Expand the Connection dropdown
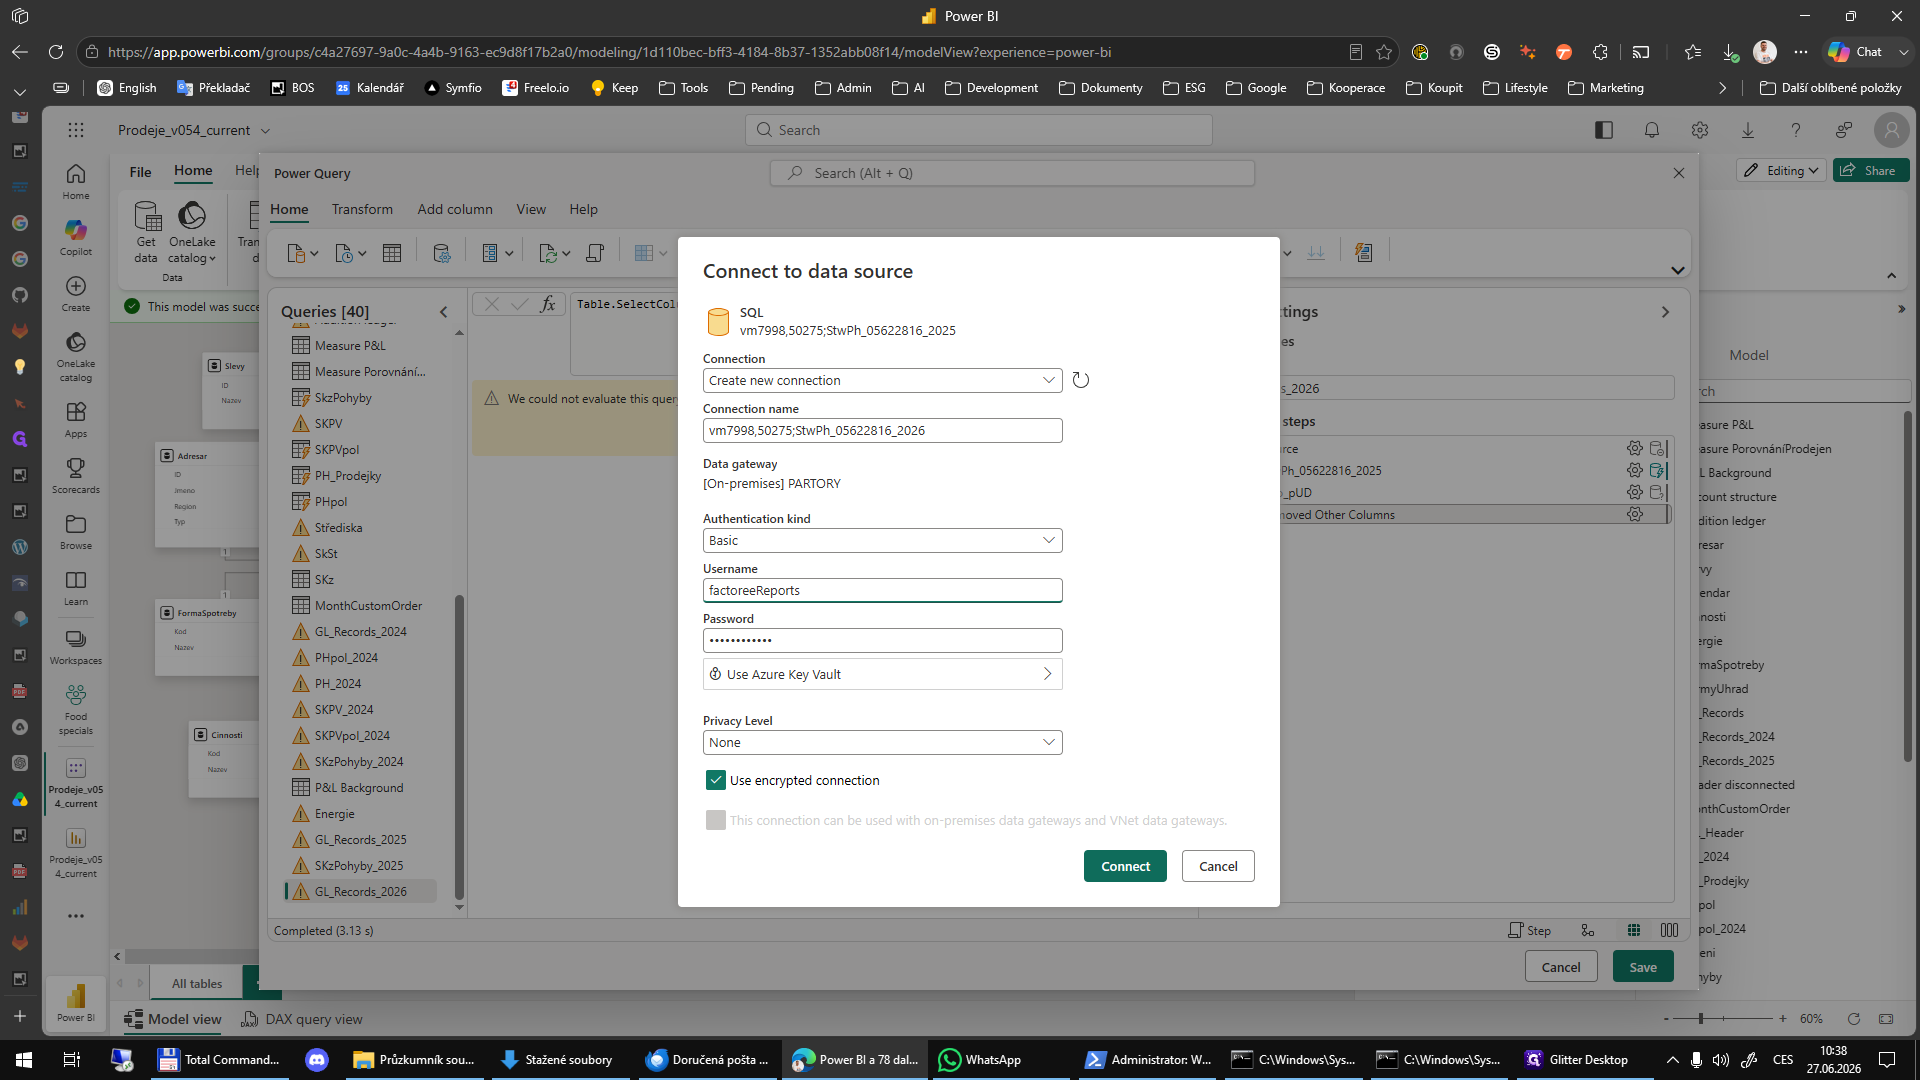The image size is (1920, 1080). click(x=882, y=381)
